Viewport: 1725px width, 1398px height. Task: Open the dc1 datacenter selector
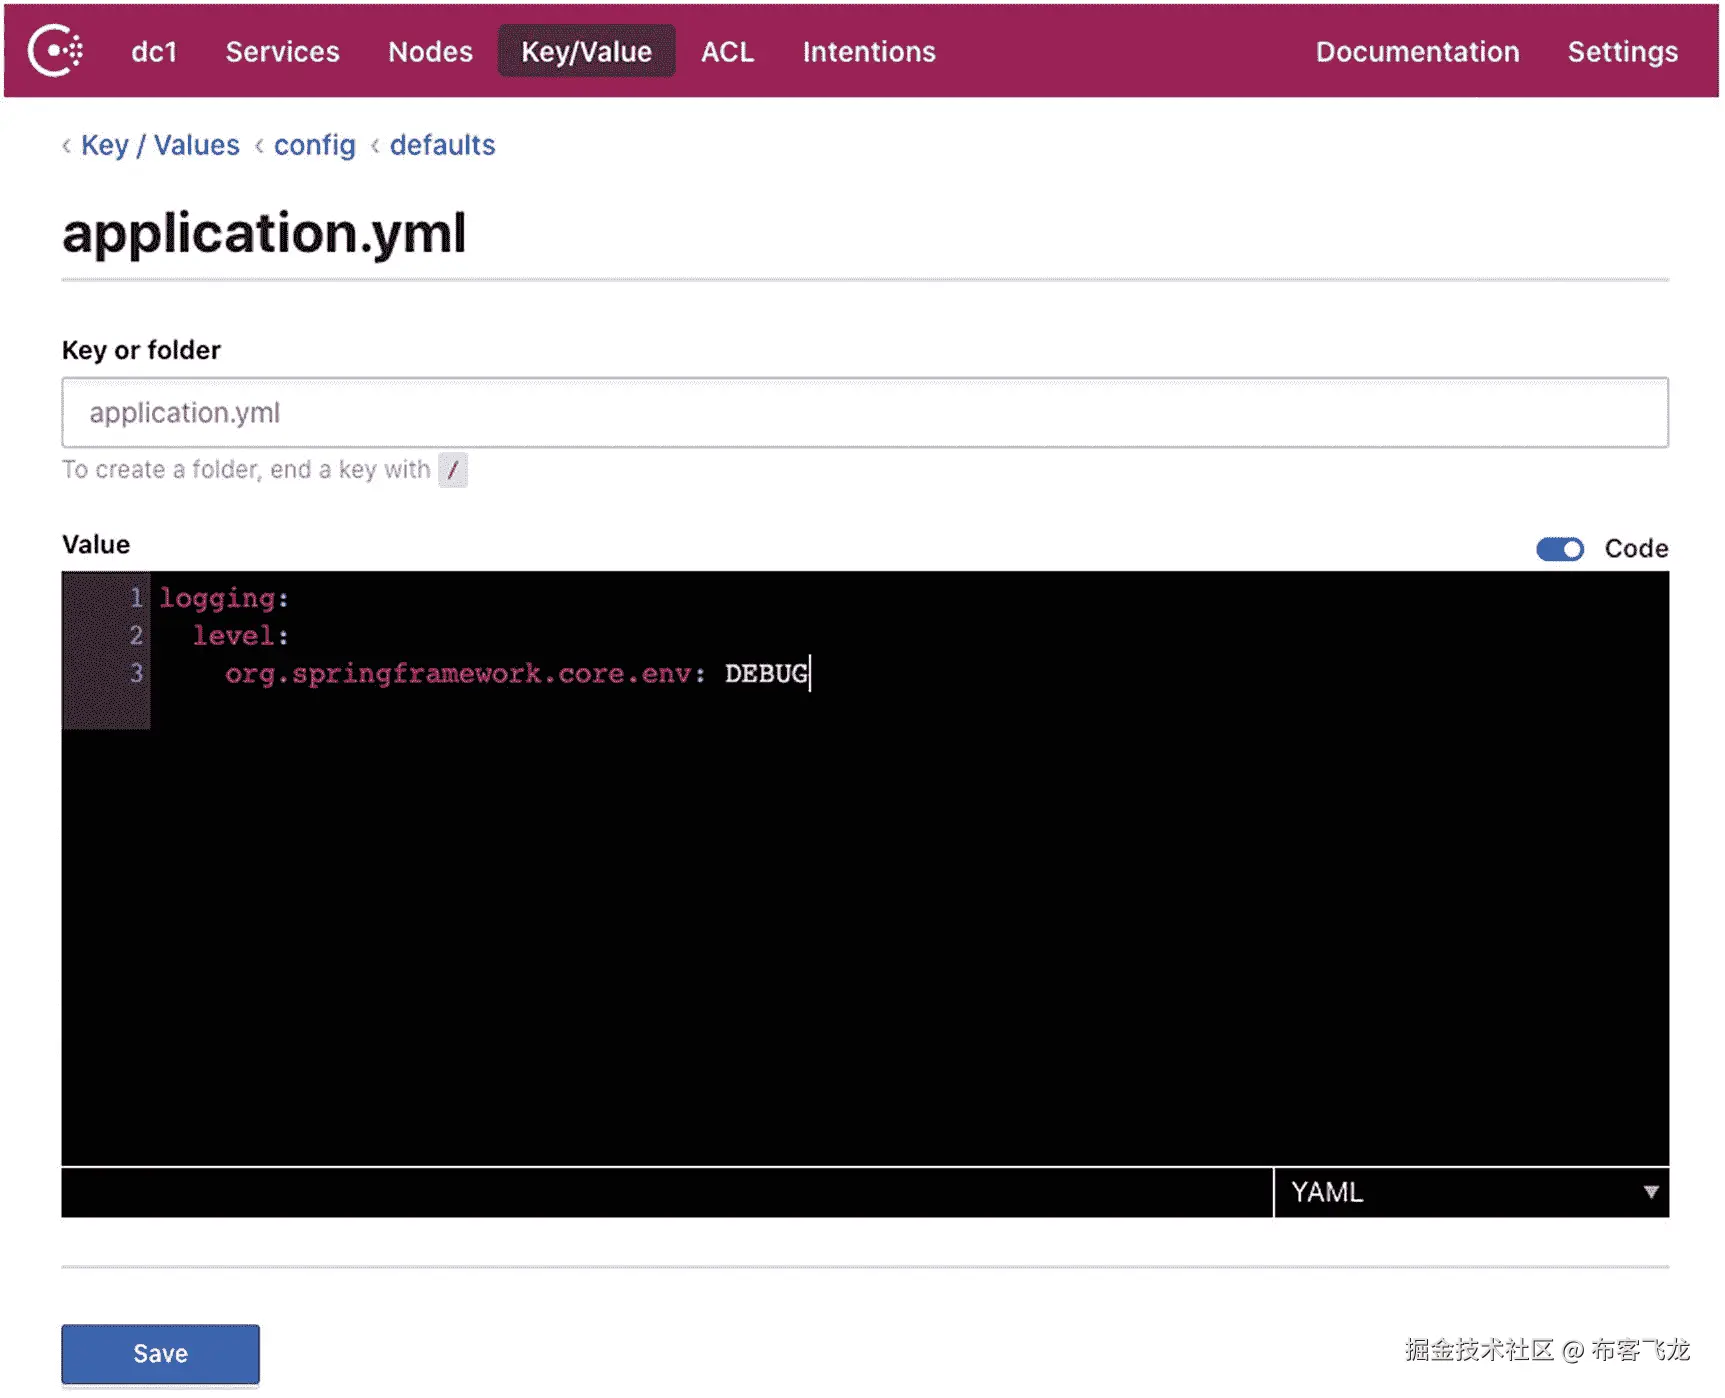click(x=154, y=52)
